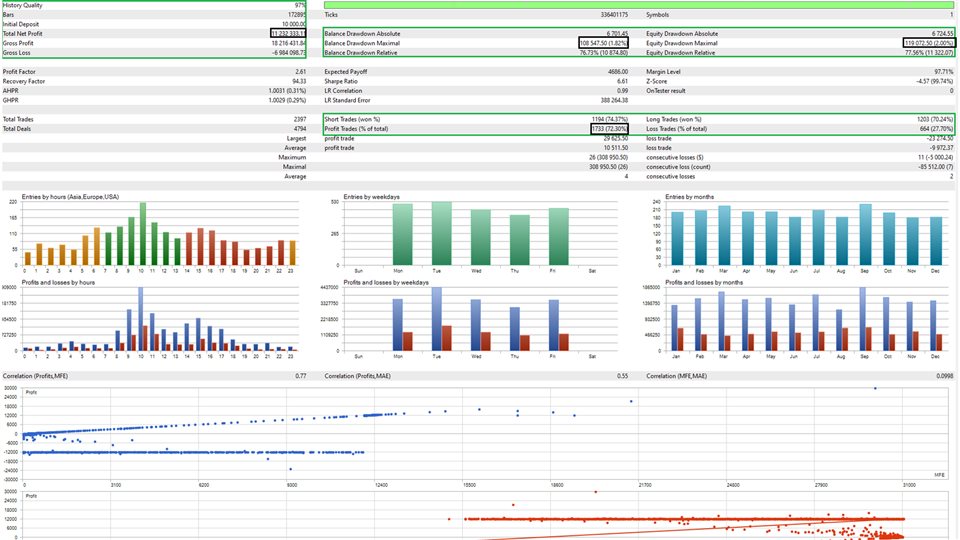This screenshot has height=540, width=960.
Task: Click the Total Net Profit value
Action: (x=281, y=33)
